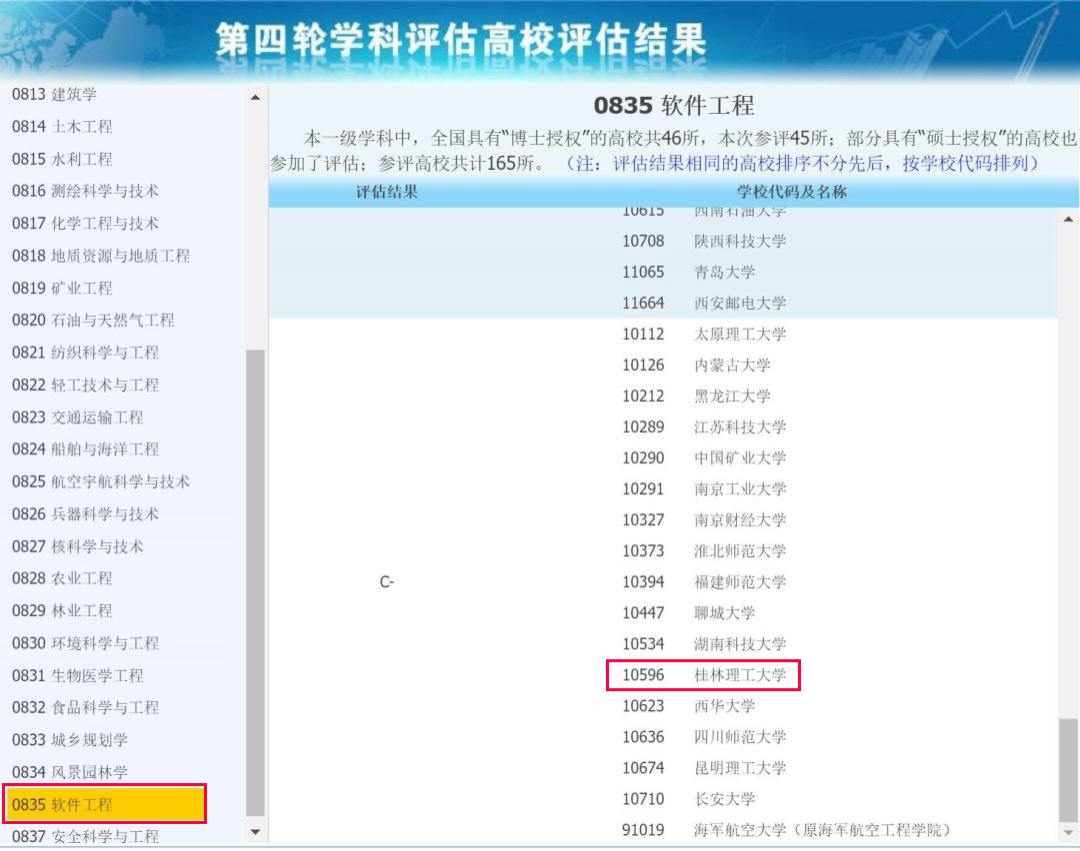Click 0824 船舶与海洋工程 item
This screenshot has width=1080, height=851.
coord(85,449)
